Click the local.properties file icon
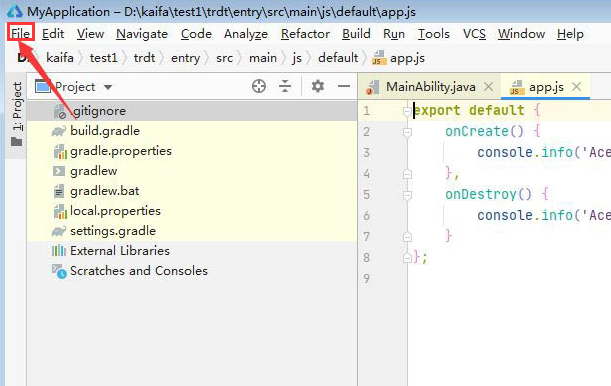This screenshot has width=611, height=386. [x=60, y=211]
